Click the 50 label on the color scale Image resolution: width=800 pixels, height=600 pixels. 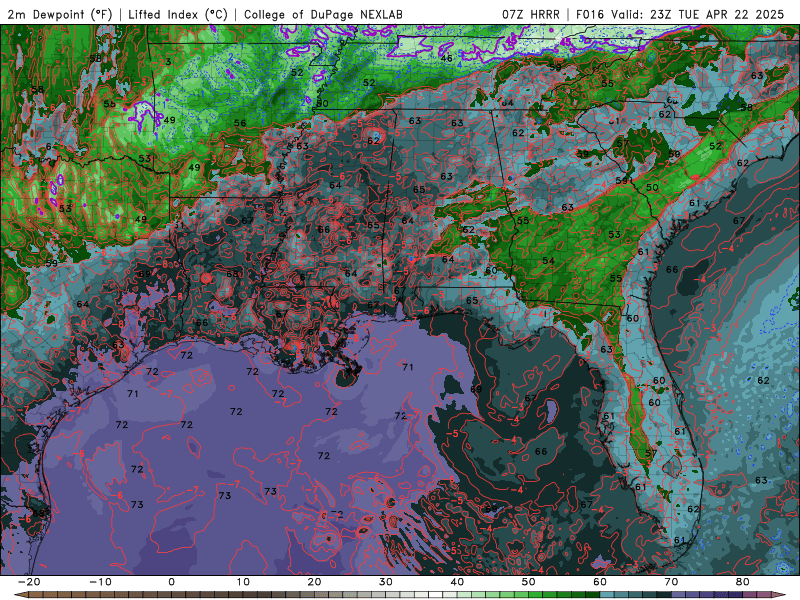click(x=529, y=582)
